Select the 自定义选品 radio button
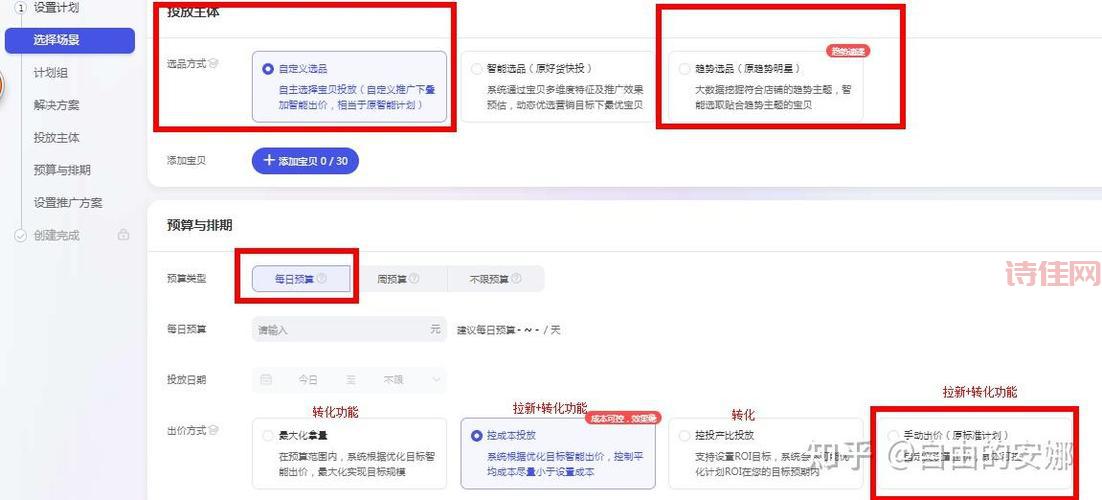The image size is (1102, 500). click(x=267, y=69)
